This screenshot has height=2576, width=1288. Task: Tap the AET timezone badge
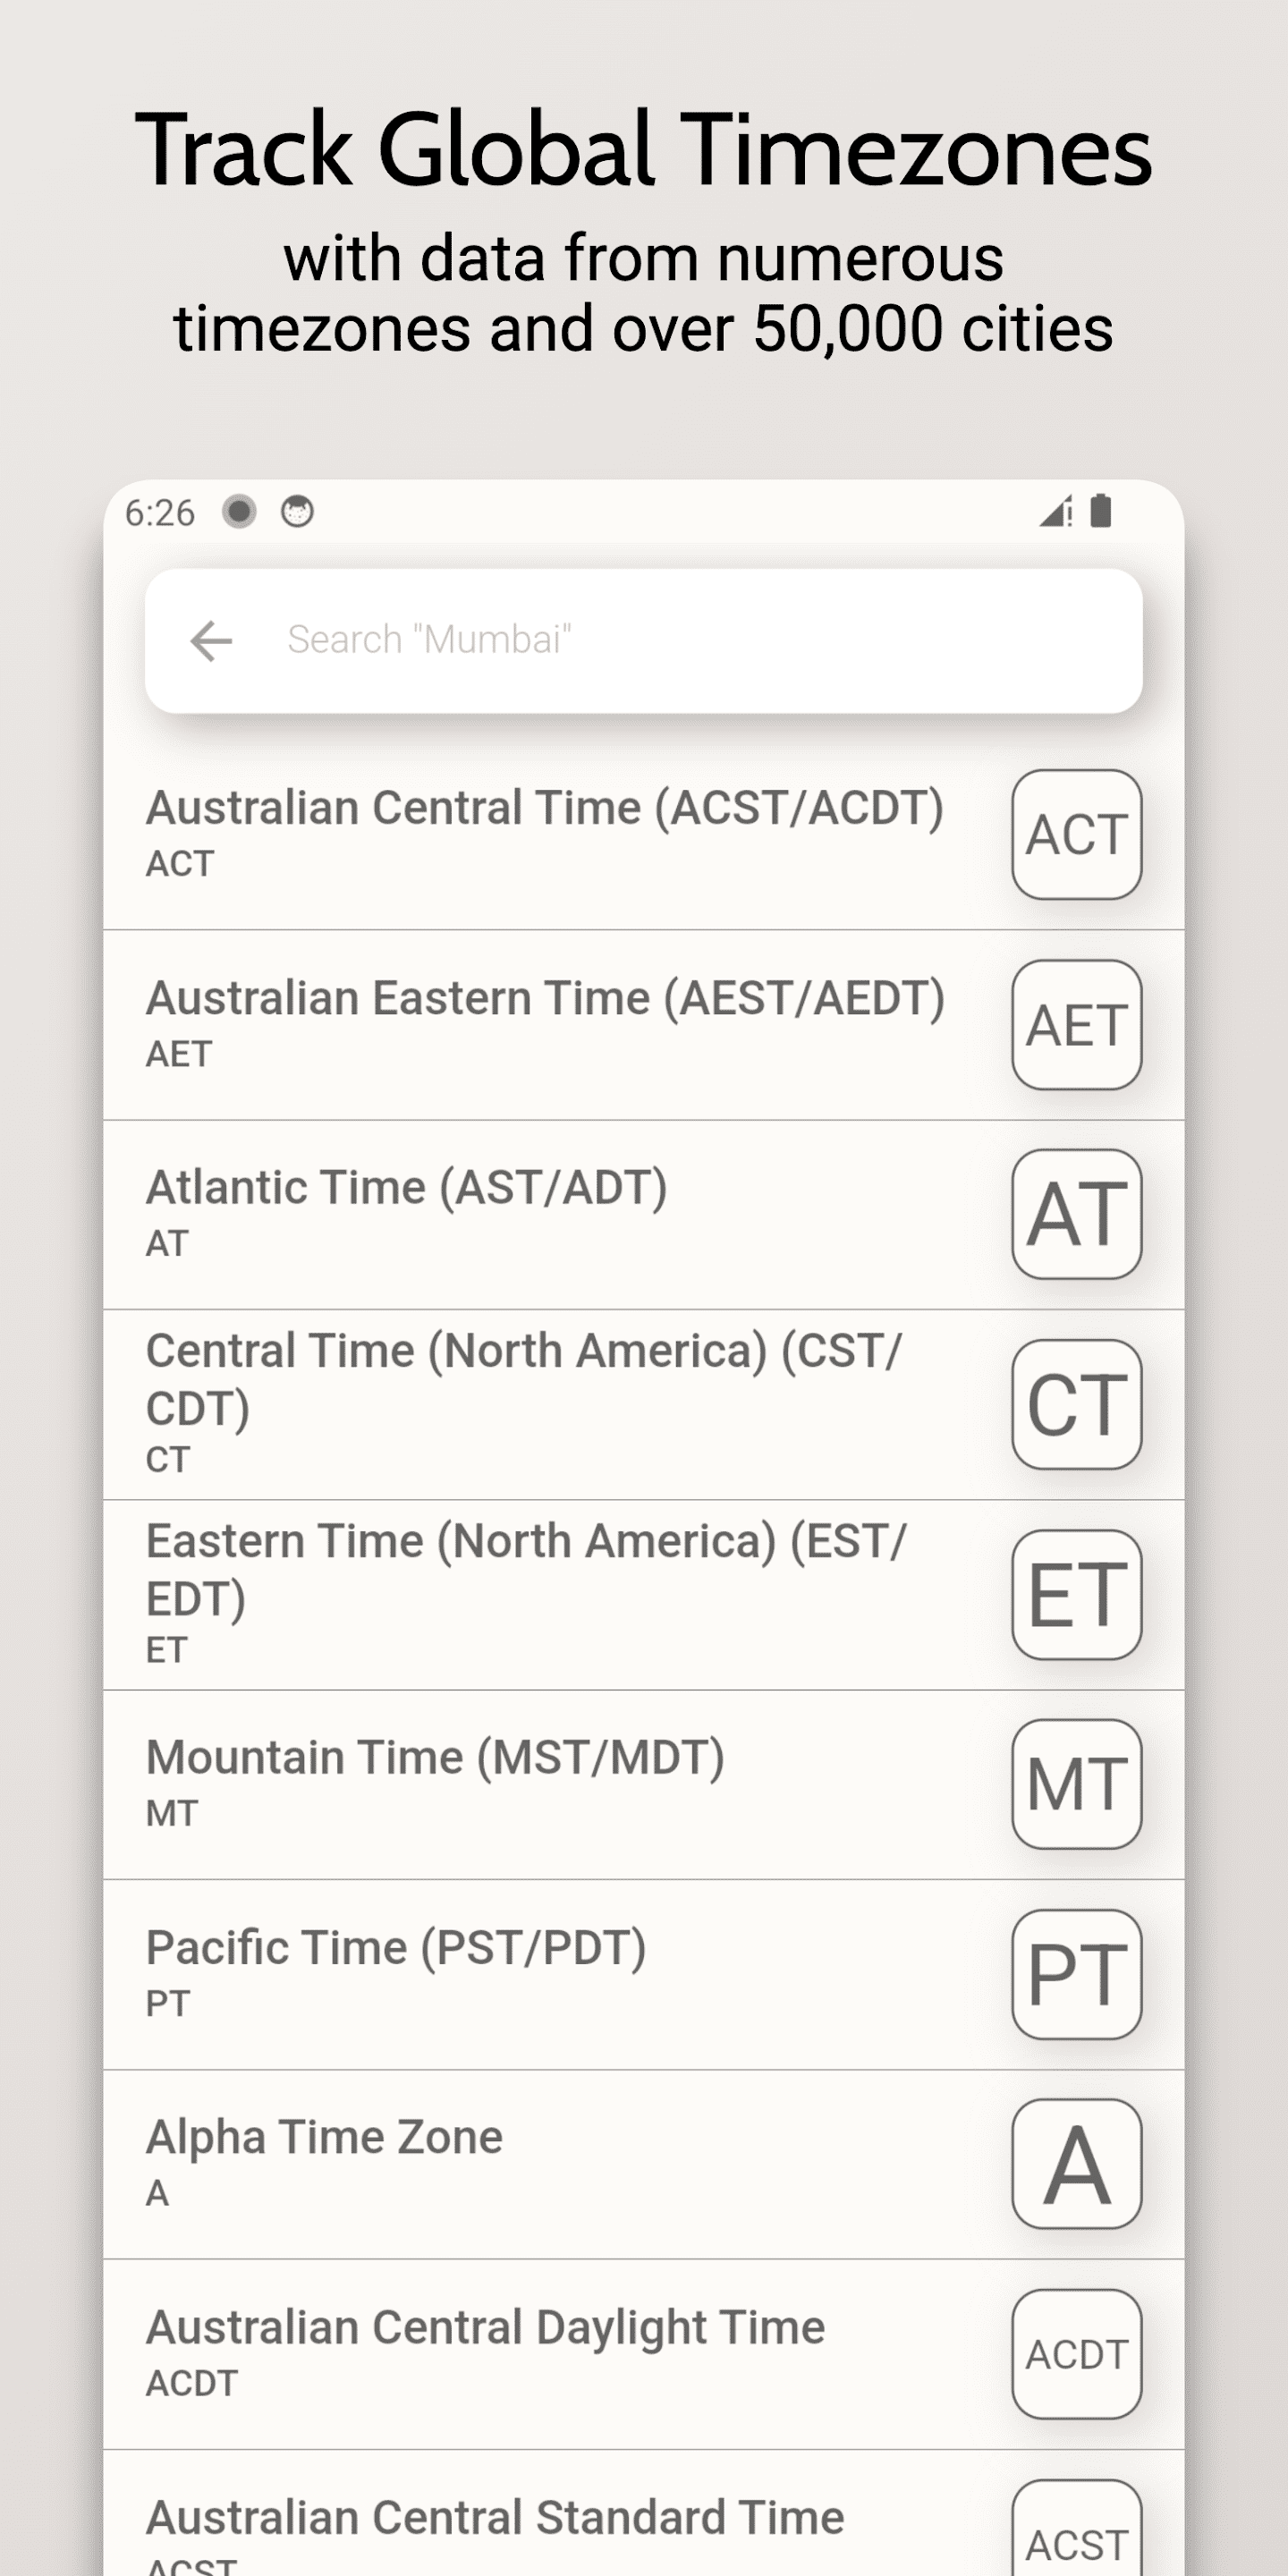pyautogui.click(x=1076, y=1024)
